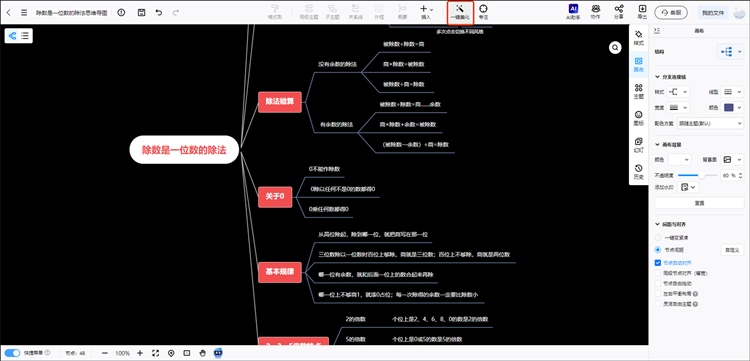Click the 分享 (share) icon

click(618, 12)
